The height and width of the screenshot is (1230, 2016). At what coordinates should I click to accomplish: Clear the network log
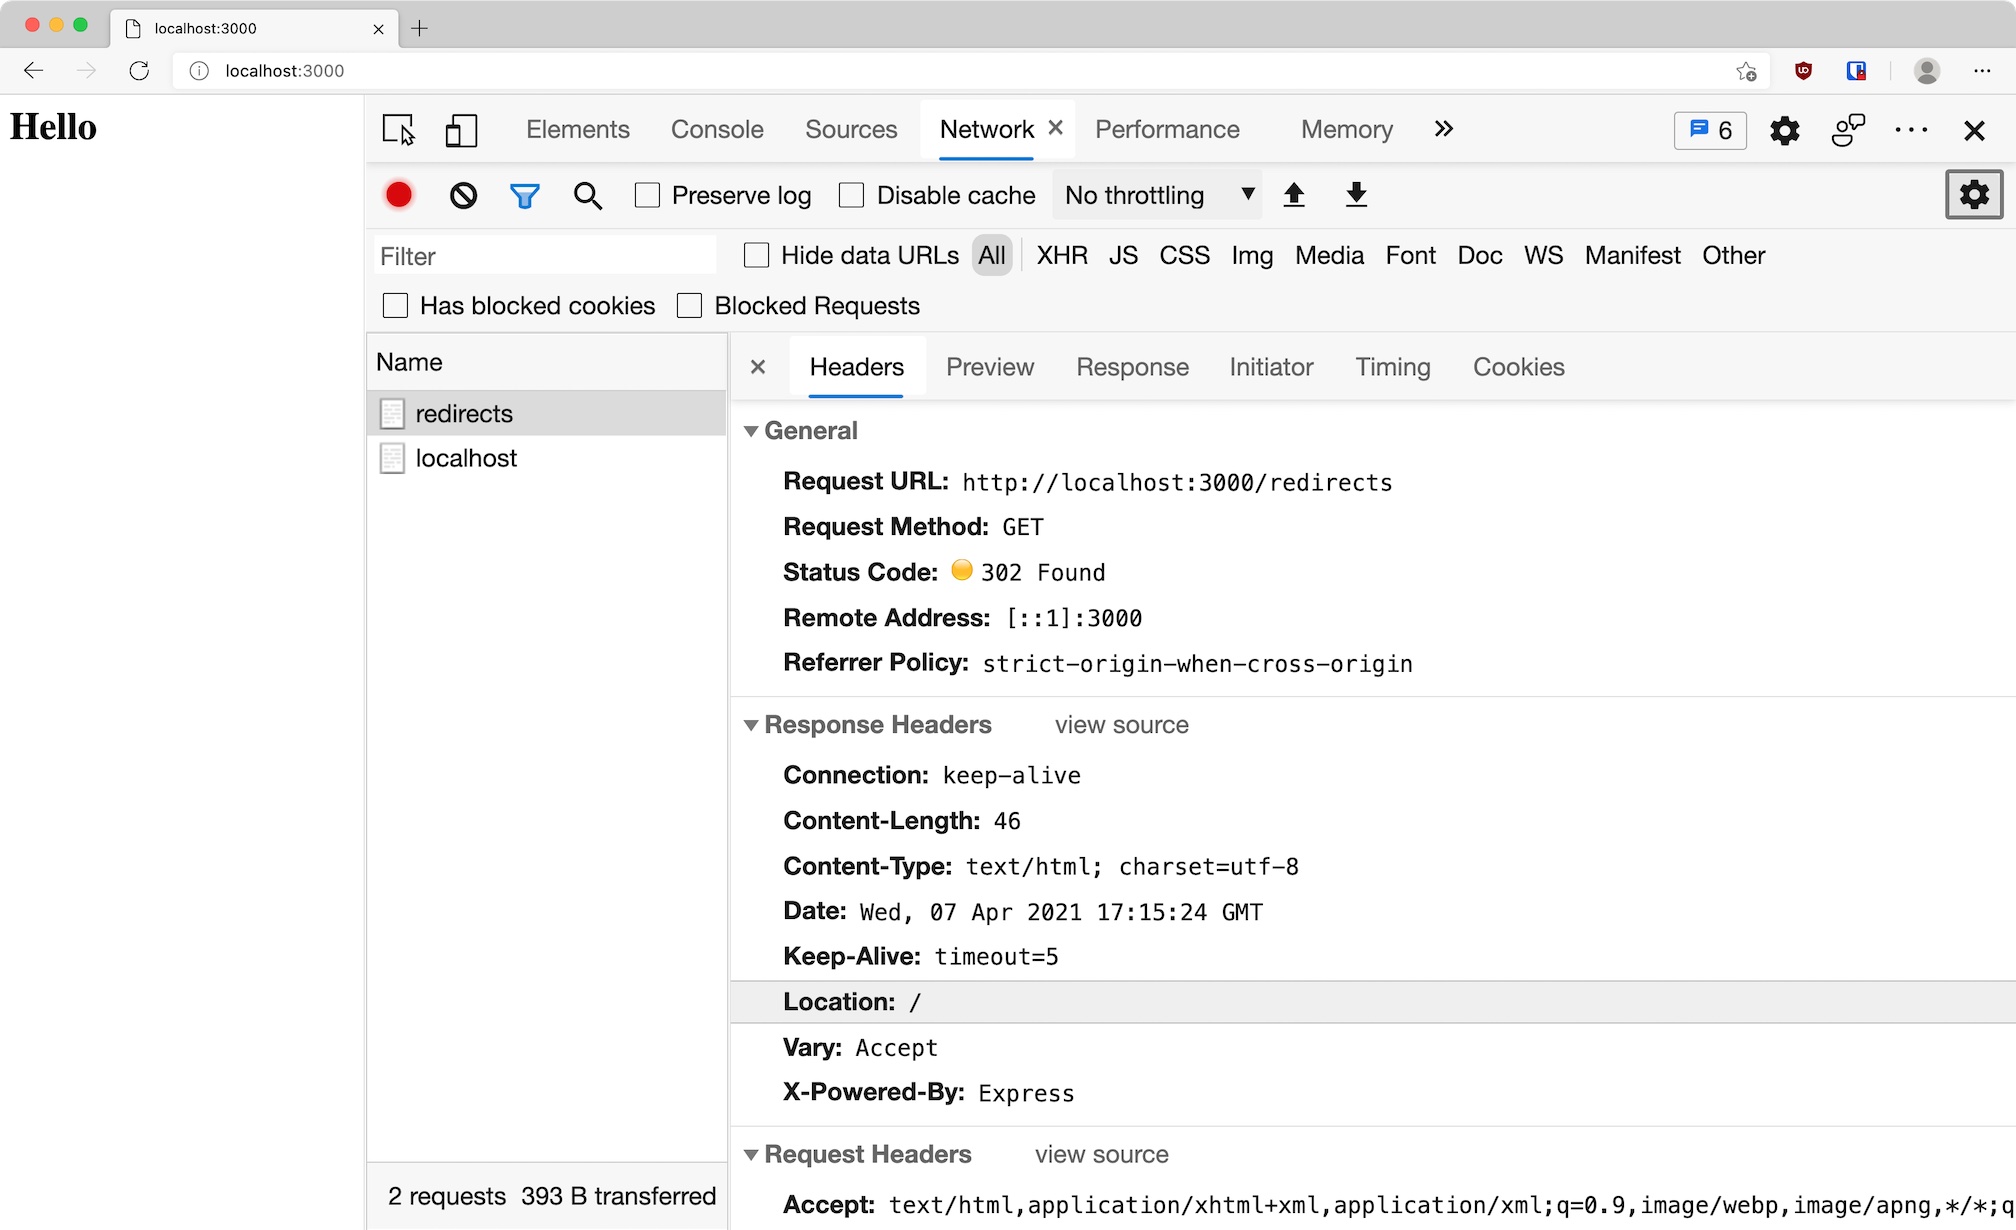(x=463, y=195)
